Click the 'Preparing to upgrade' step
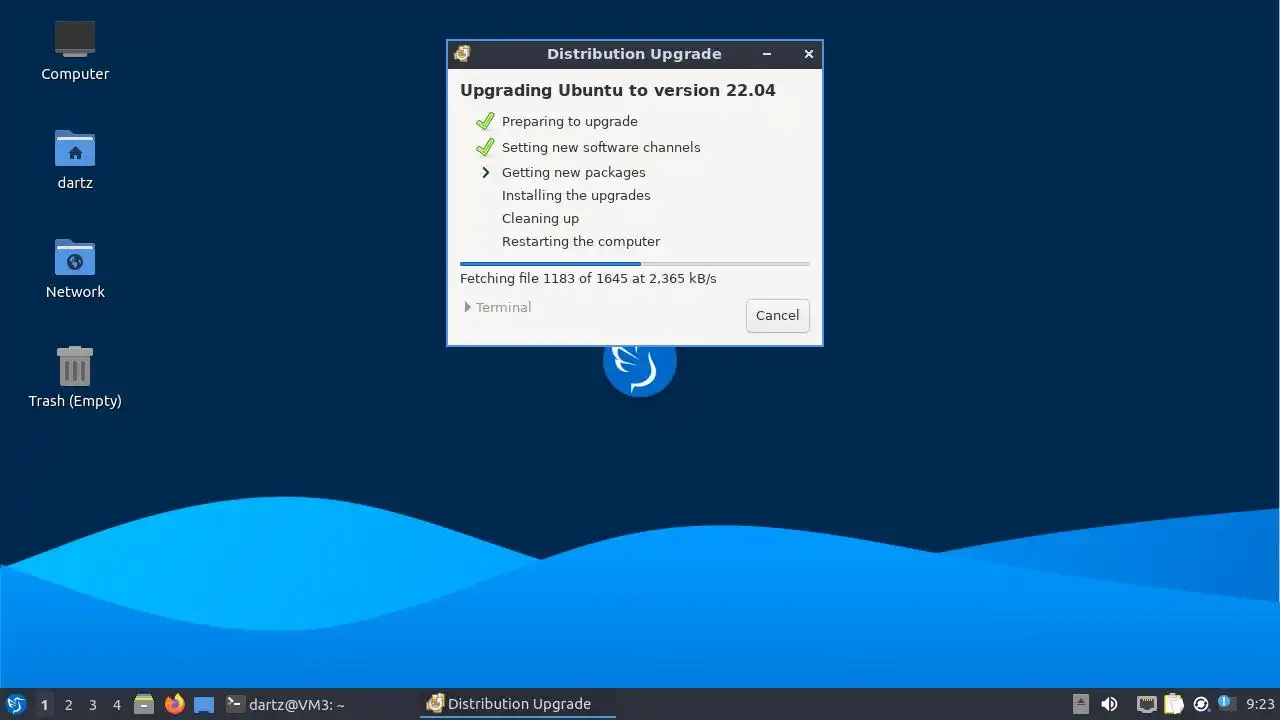The width and height of the screenshot is (1280, 720). click(x=569, y=121)
